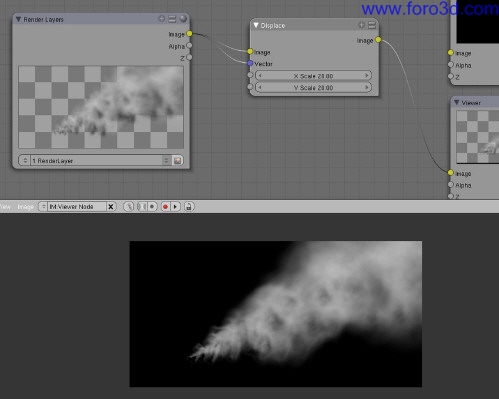Screen dimensions: 499x399
Task: Click the Y Scale 20.00 slider field
Action: [x=313, y=88]
